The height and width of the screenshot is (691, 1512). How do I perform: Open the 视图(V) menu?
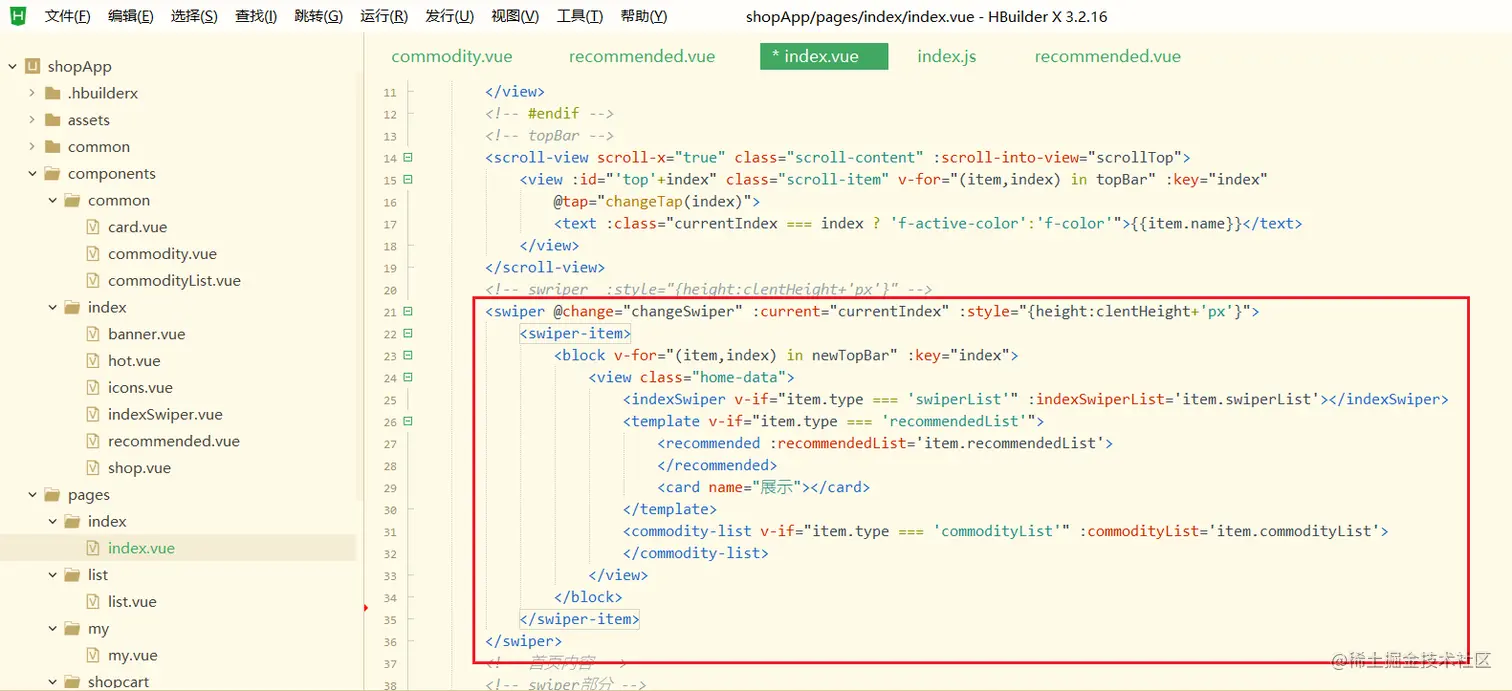pyautogui.click(x=515, y=16)
